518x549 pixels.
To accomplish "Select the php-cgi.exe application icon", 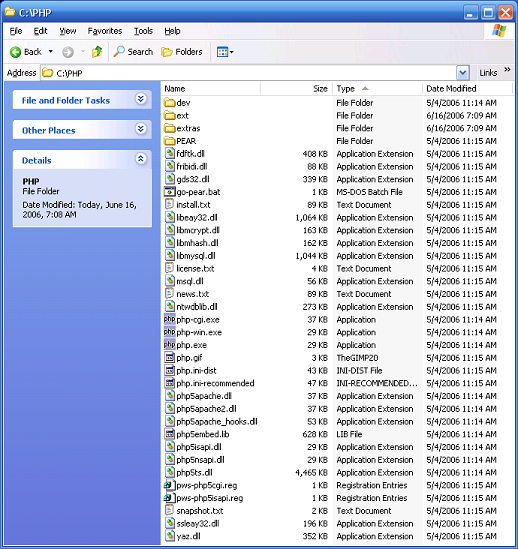I will pos(170,319).
